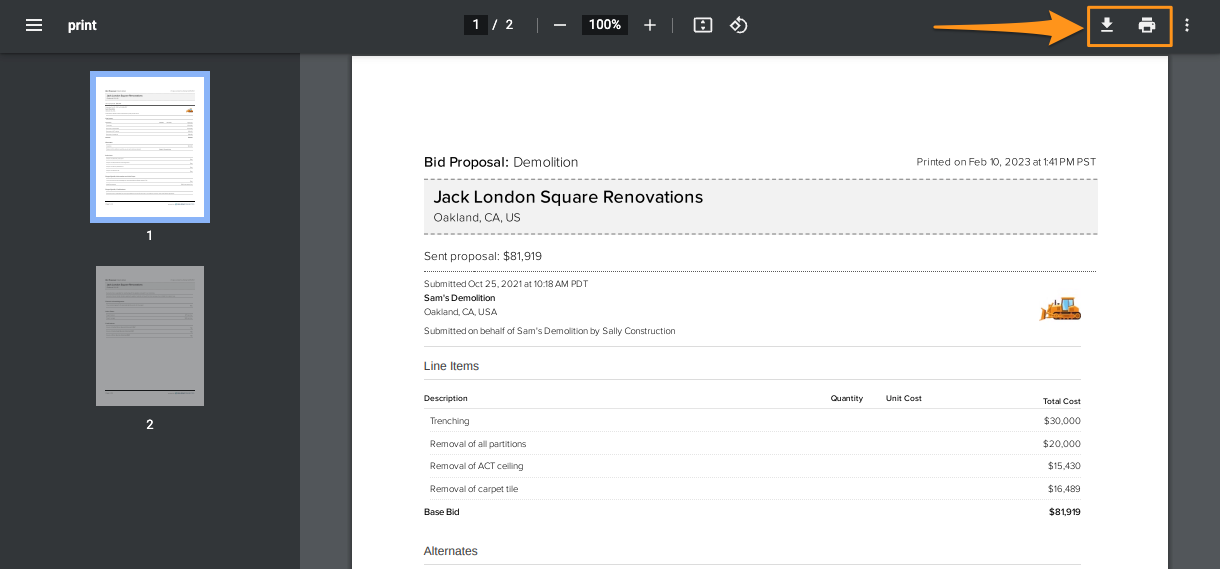Image resolution: width=1220 pixels, height=569 pixels.
Task: Select page 1 thumbnail
Action: click(x=150, y=147)
